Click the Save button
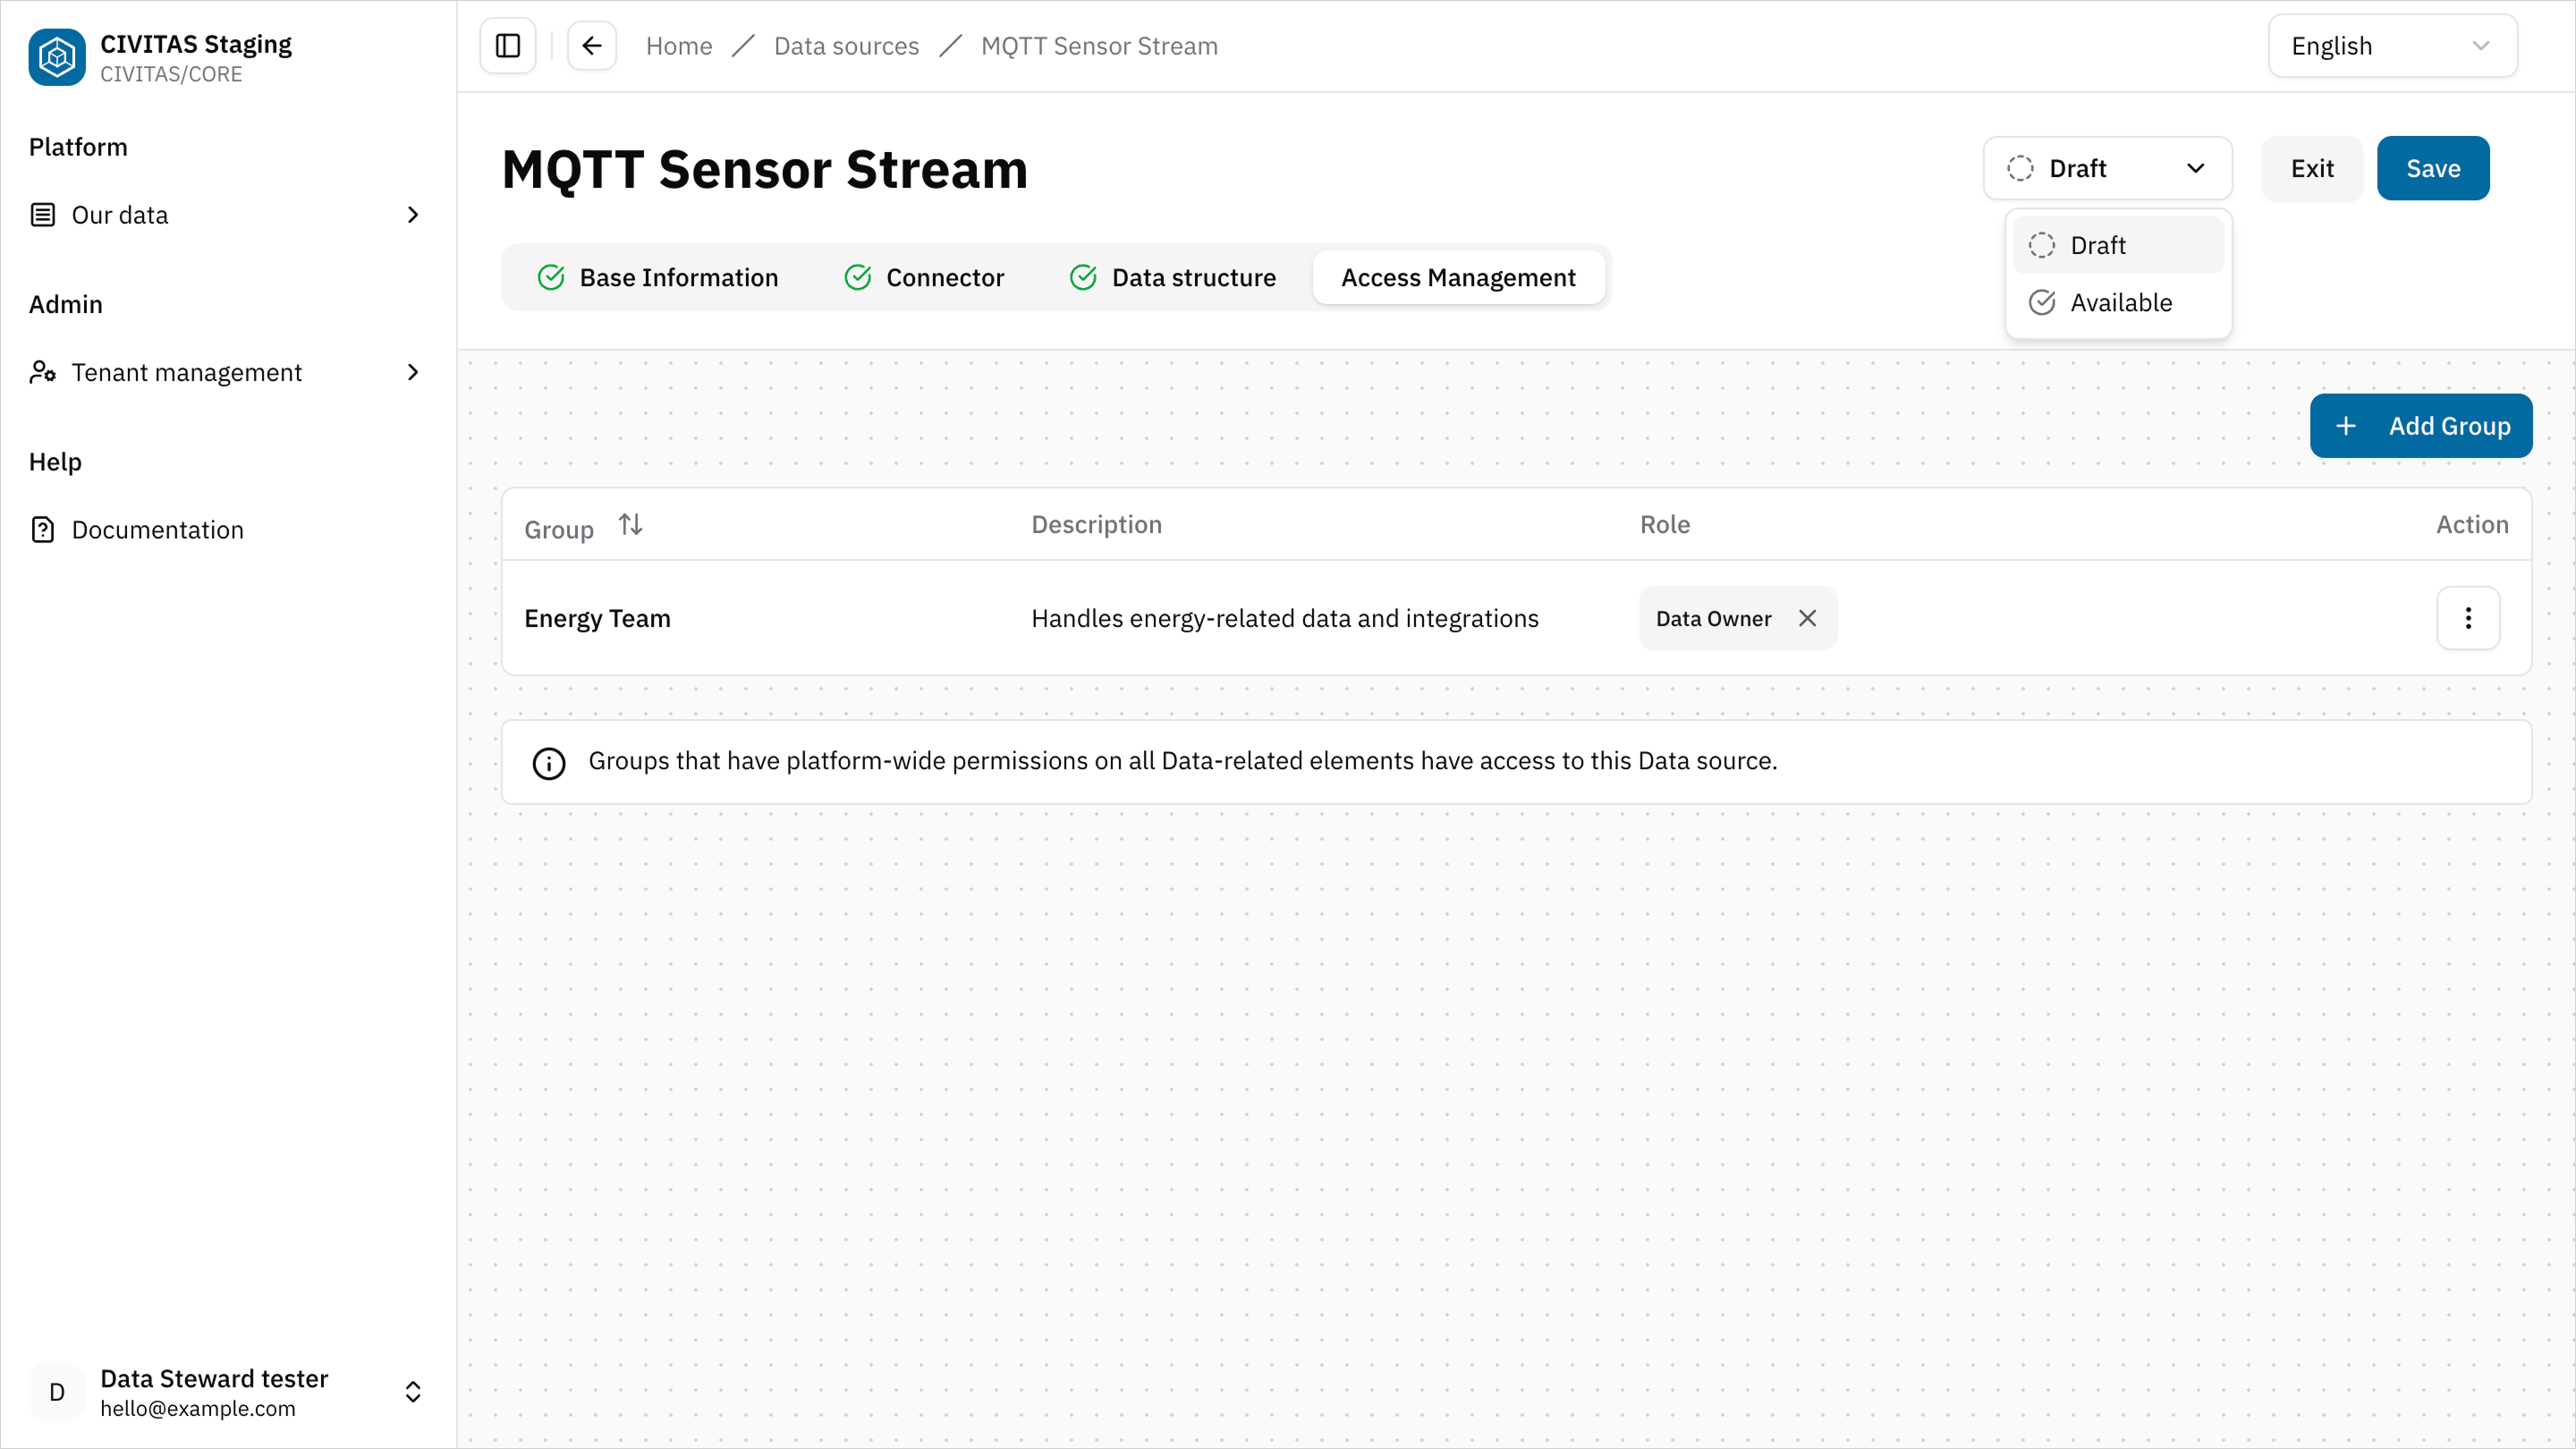 pyautogui.click(x=2433, y=168)
